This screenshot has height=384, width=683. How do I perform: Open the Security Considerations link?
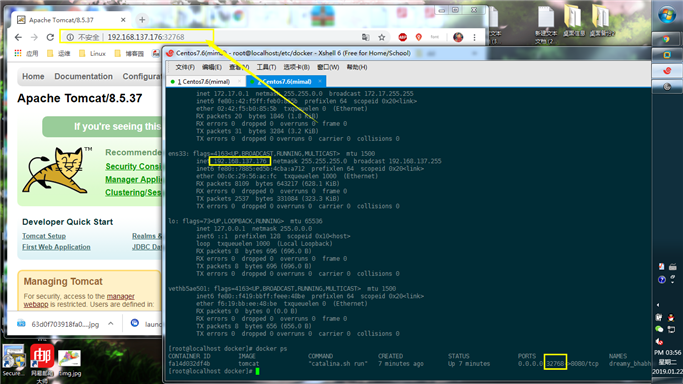click(133, 166)
